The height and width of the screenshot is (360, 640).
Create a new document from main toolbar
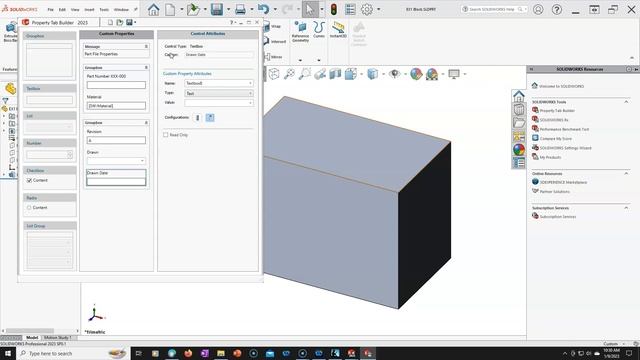(170, 9)
